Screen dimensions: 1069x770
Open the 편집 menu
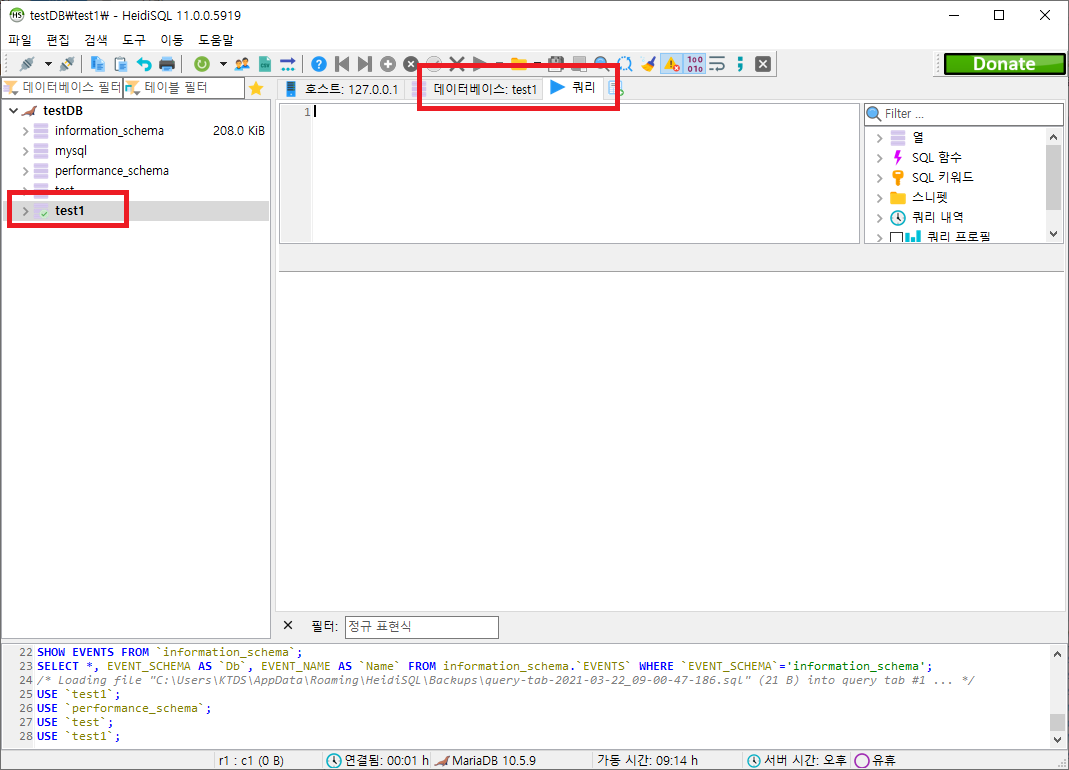click(58, 40)
